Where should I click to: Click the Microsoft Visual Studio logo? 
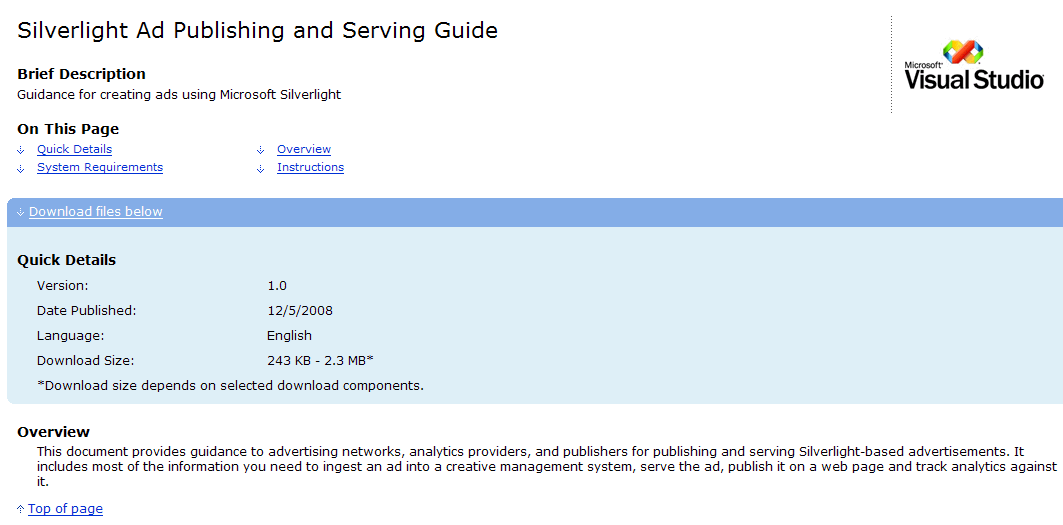[x=974, y=65]
